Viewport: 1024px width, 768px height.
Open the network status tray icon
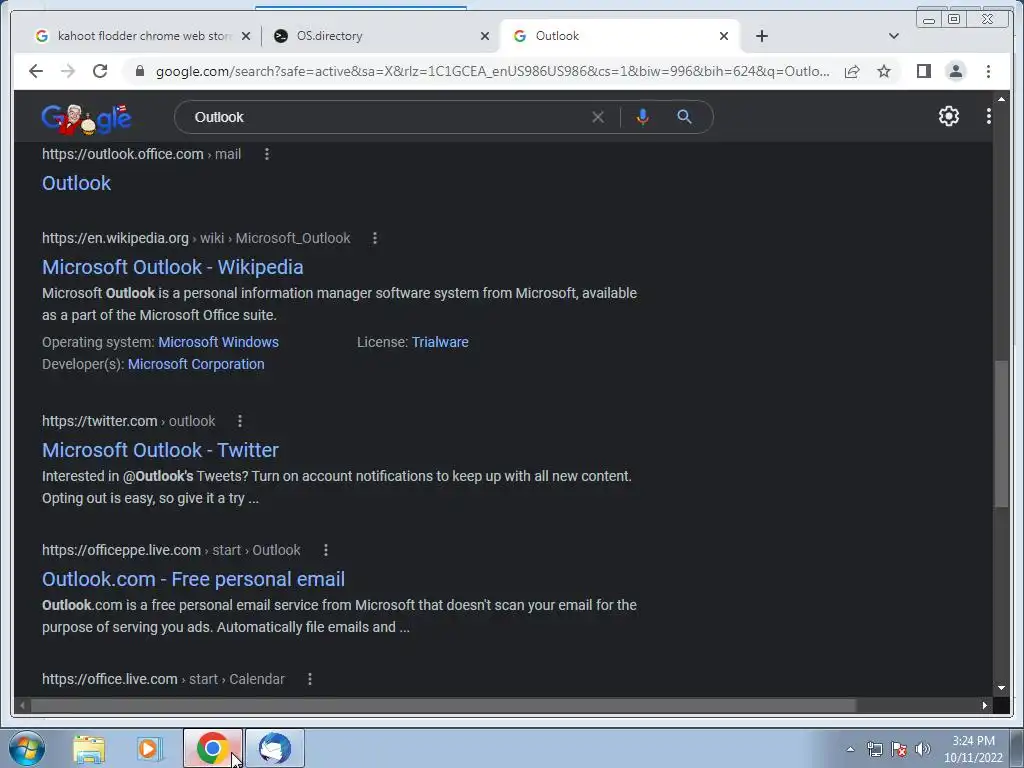tap(874, 749)
